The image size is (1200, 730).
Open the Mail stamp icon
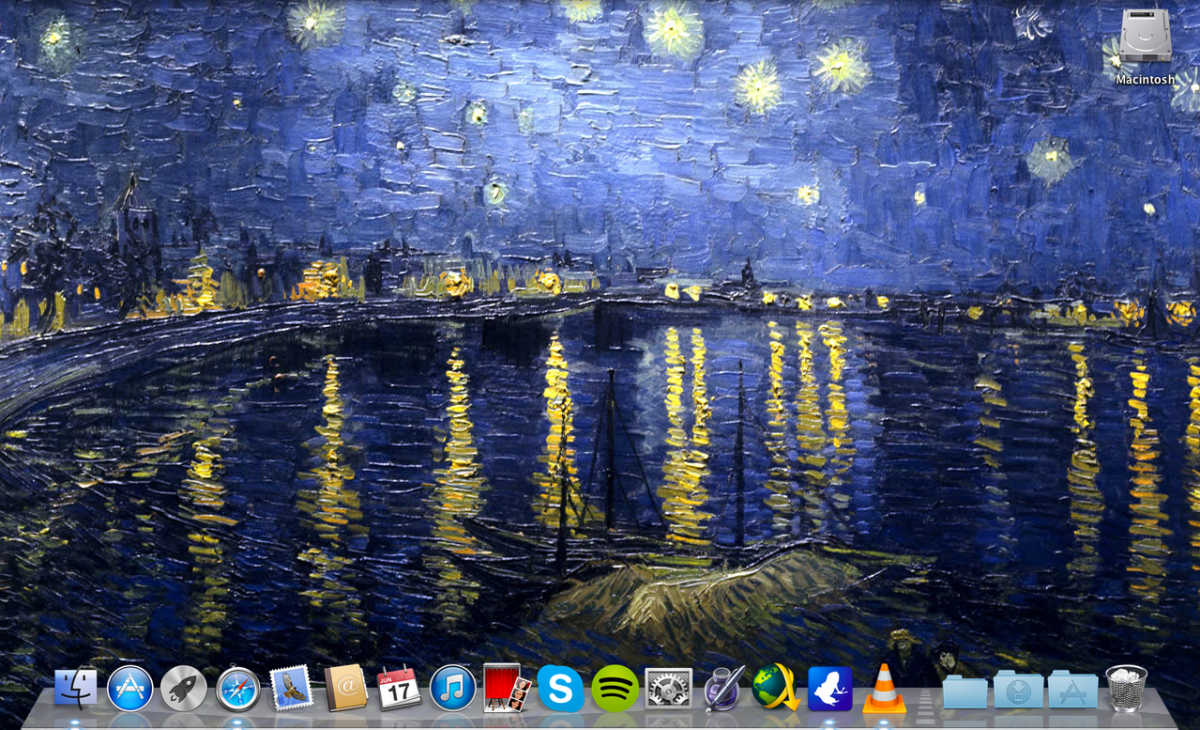click(292, 688)
